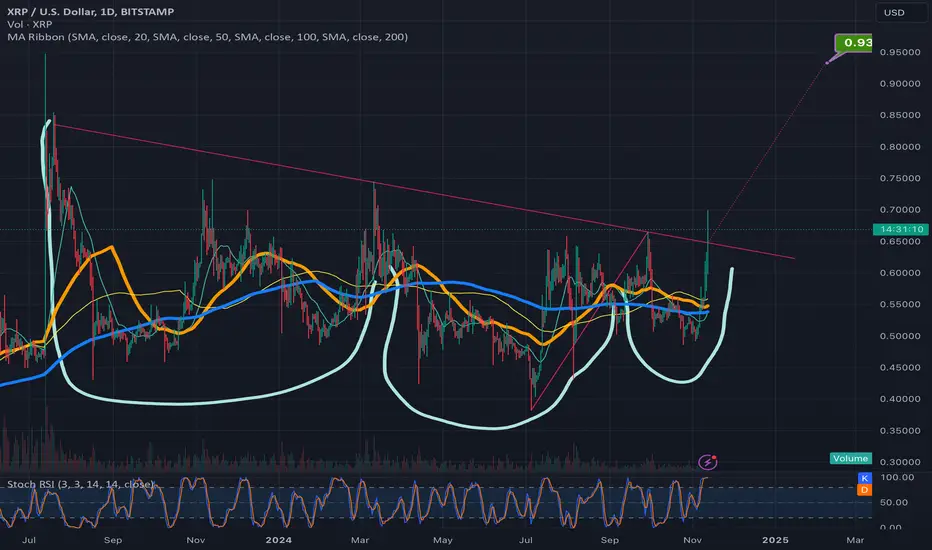
Task: Click the 0.45000 price axis label
Action: tap(900, 367)
